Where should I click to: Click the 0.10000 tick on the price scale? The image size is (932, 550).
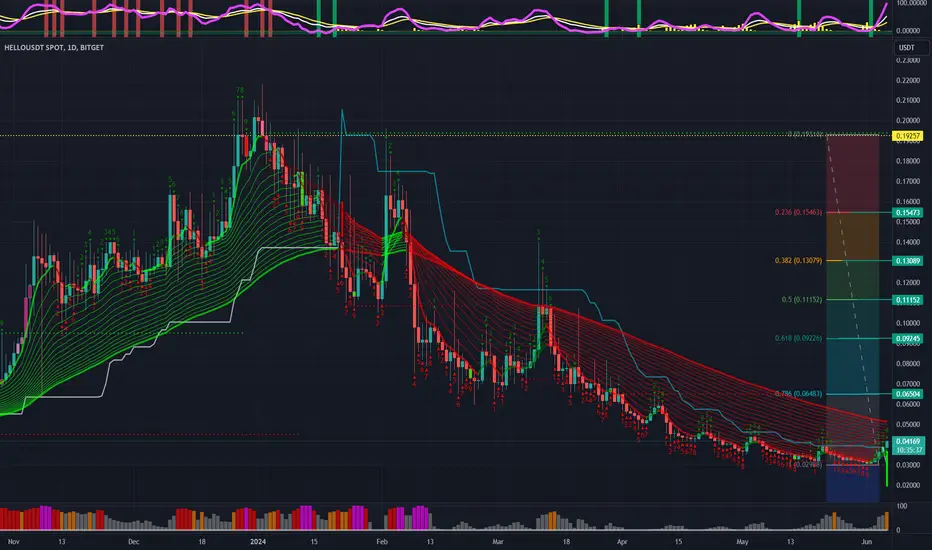click(x=908, y=323)
